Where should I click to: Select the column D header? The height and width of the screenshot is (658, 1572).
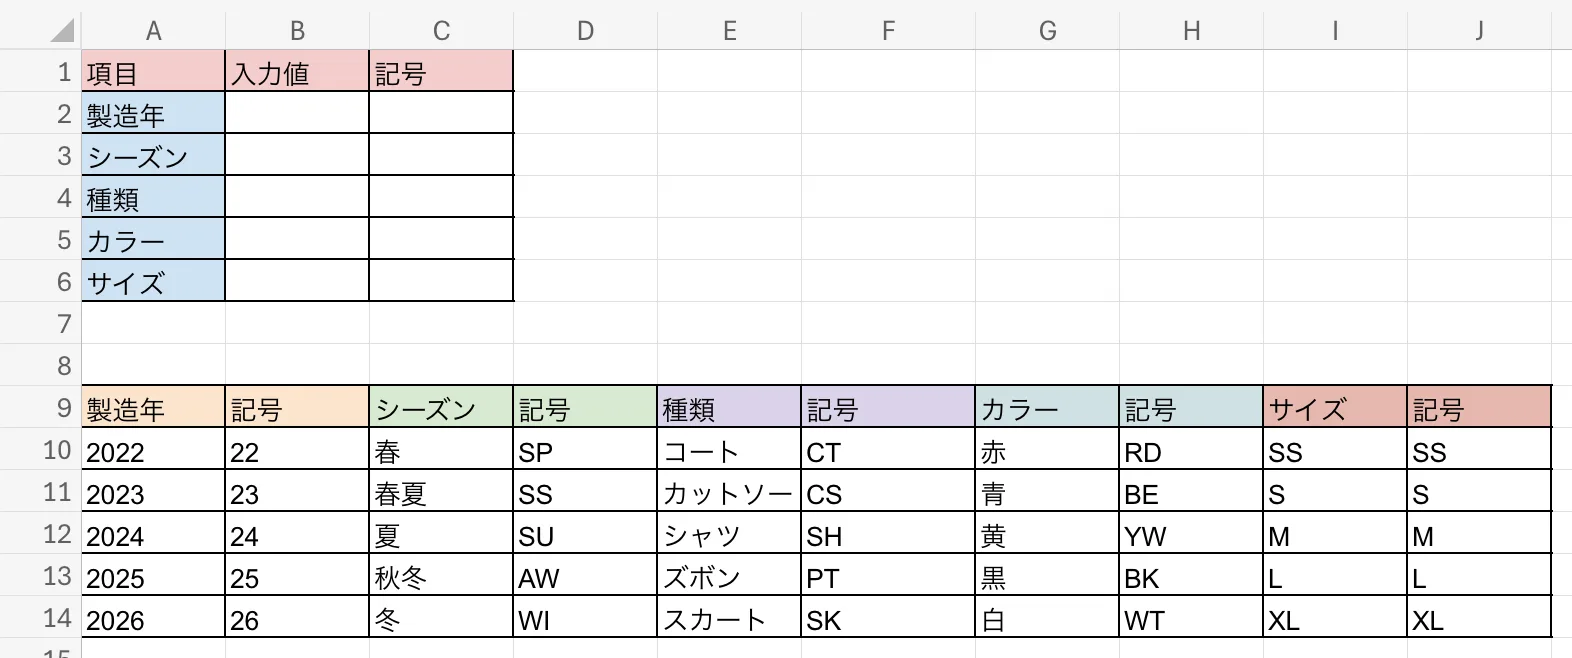click(x=585, y=31)
